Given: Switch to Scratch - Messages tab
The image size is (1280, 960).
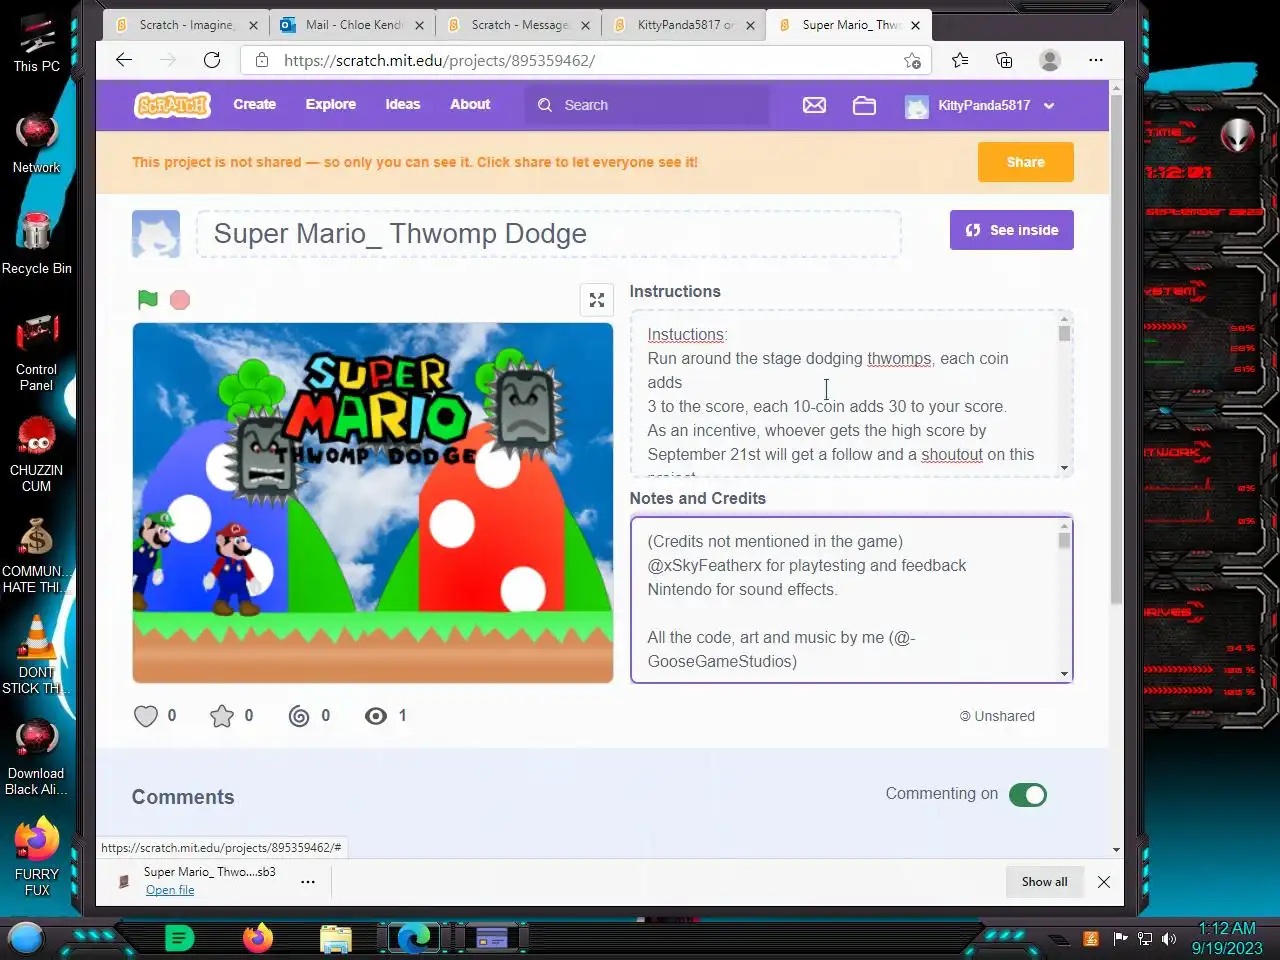Looking at the screenshot, I should coord(518,25).
